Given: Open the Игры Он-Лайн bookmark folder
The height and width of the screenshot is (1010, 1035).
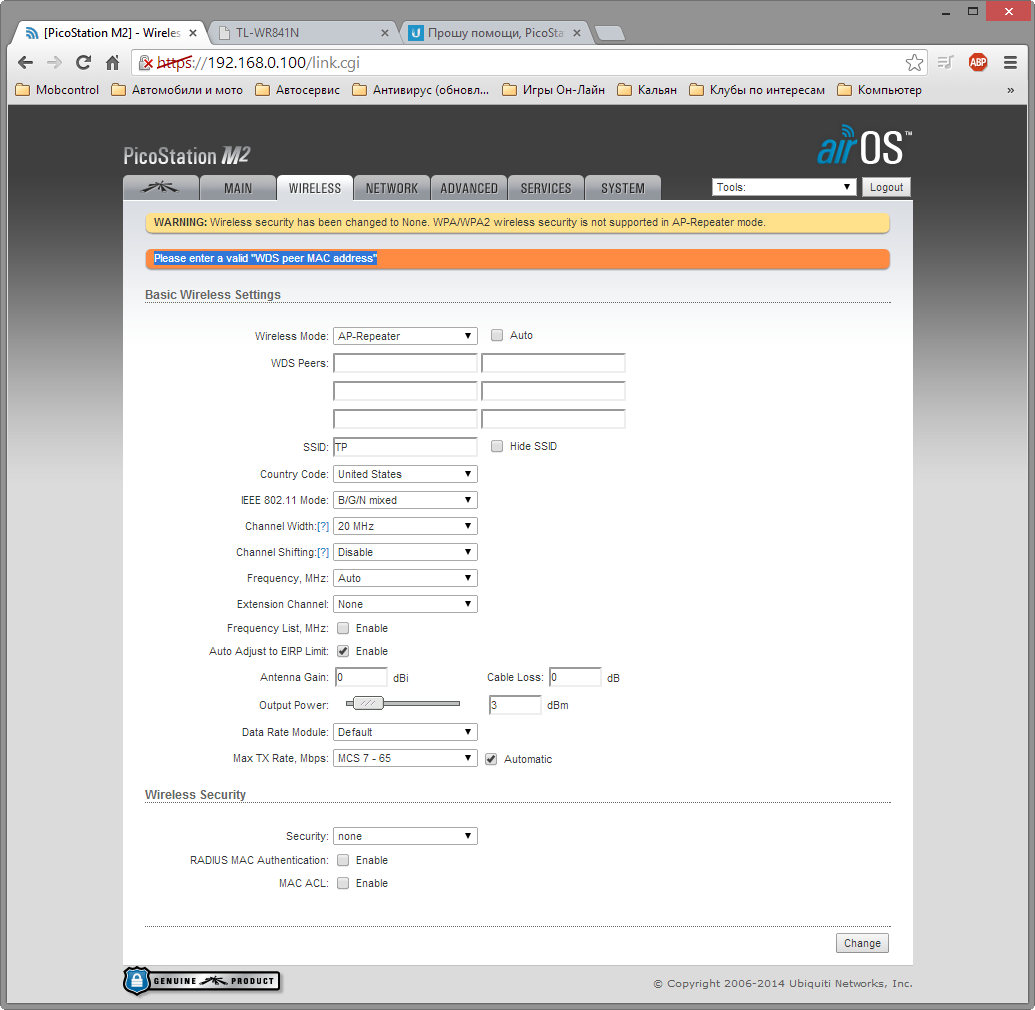Looking at the screenshot, I should tap(554, 90).
